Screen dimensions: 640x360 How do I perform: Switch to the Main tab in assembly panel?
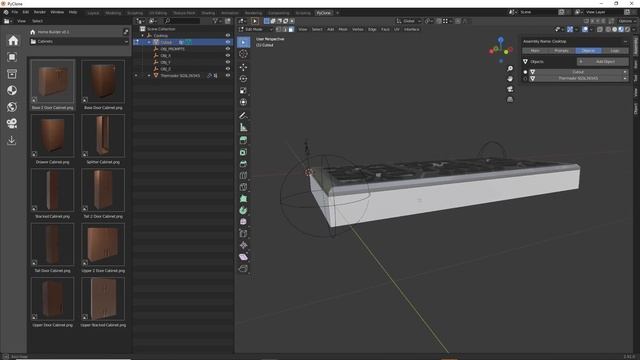pos(535,51)
